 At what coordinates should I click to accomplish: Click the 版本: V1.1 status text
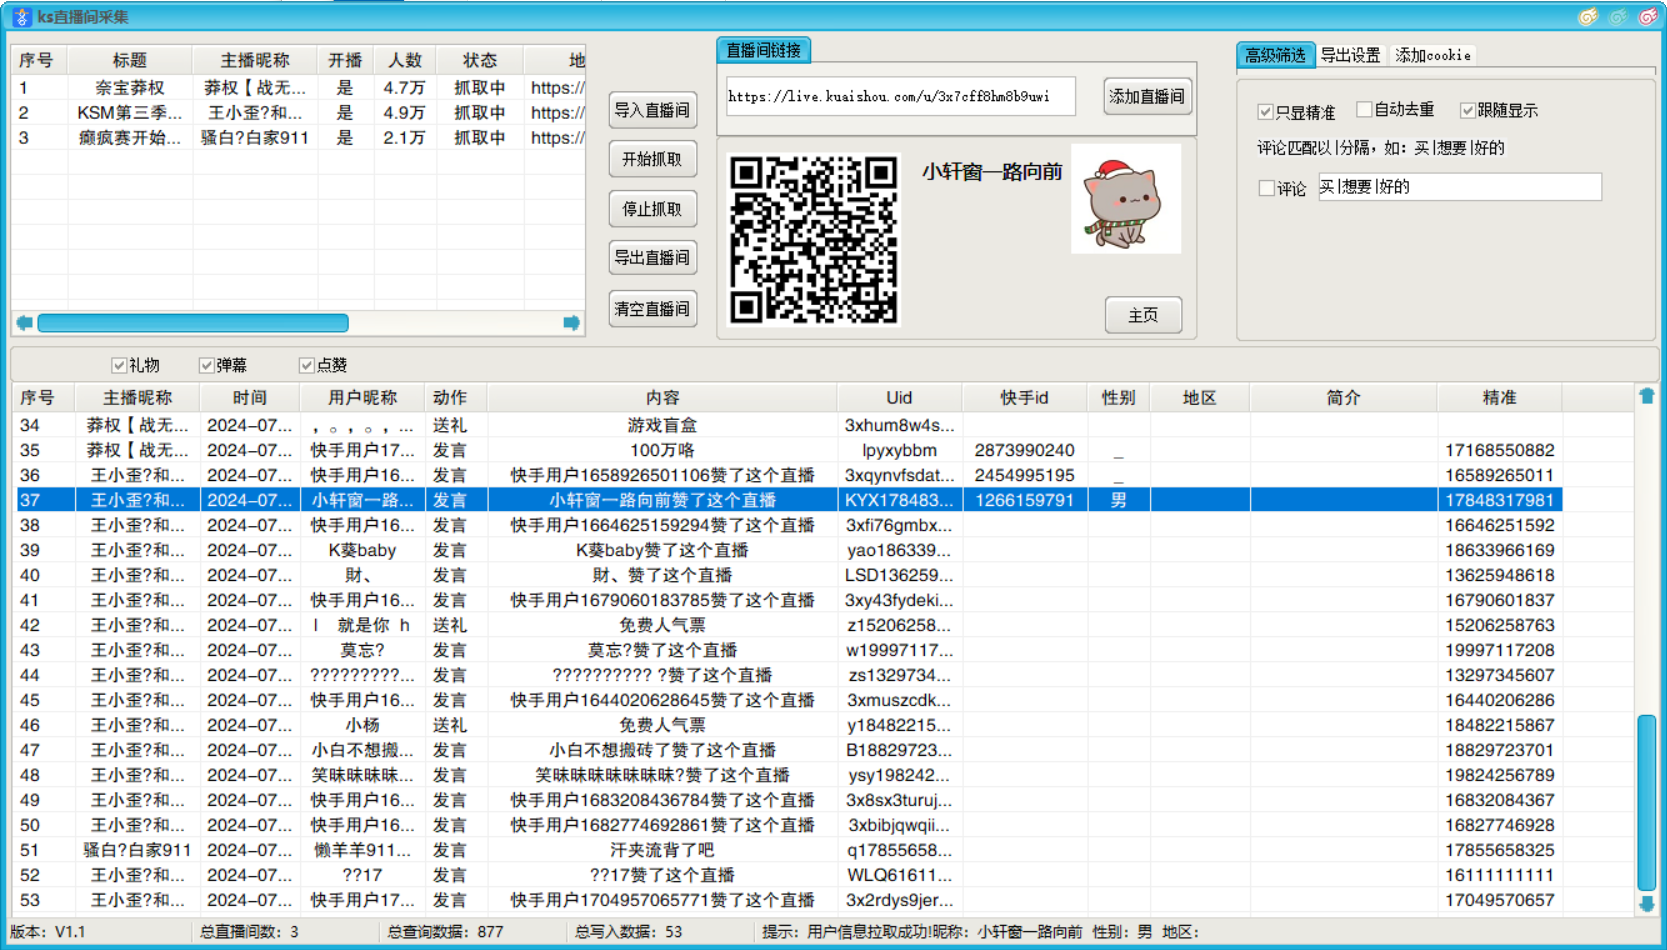coord(48,932)
